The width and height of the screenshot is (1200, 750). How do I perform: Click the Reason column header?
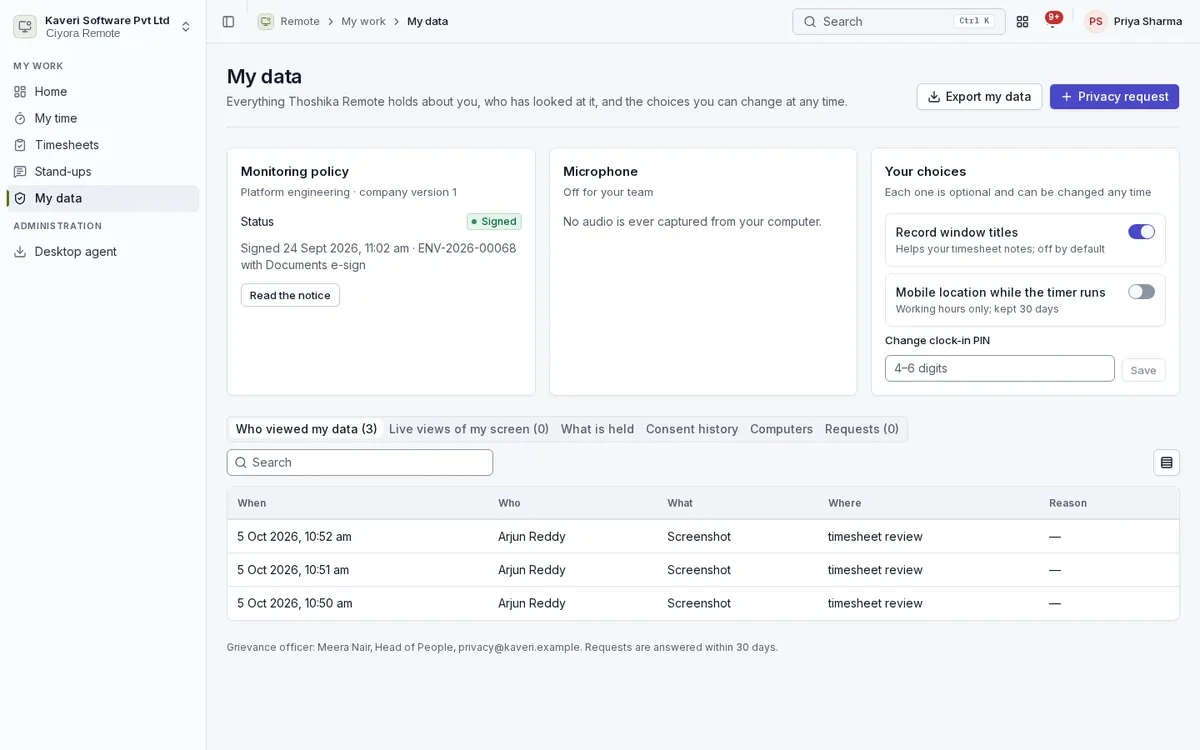click(1067, 503)
